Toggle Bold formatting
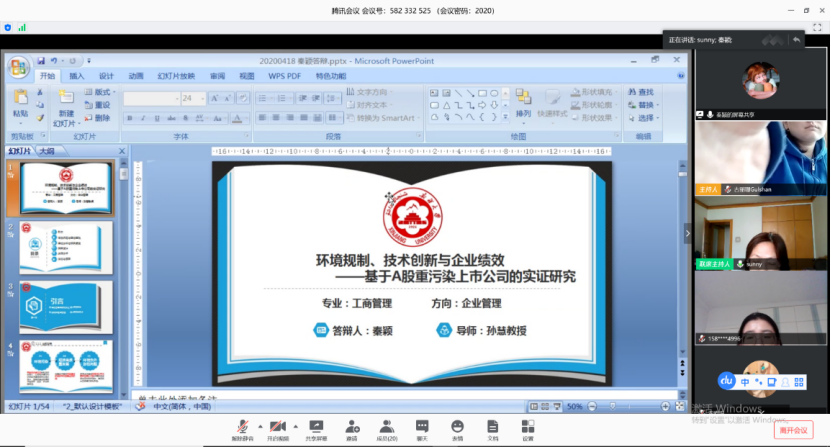The width and height of the screenshot is (831, 448). tap(130, 118)
